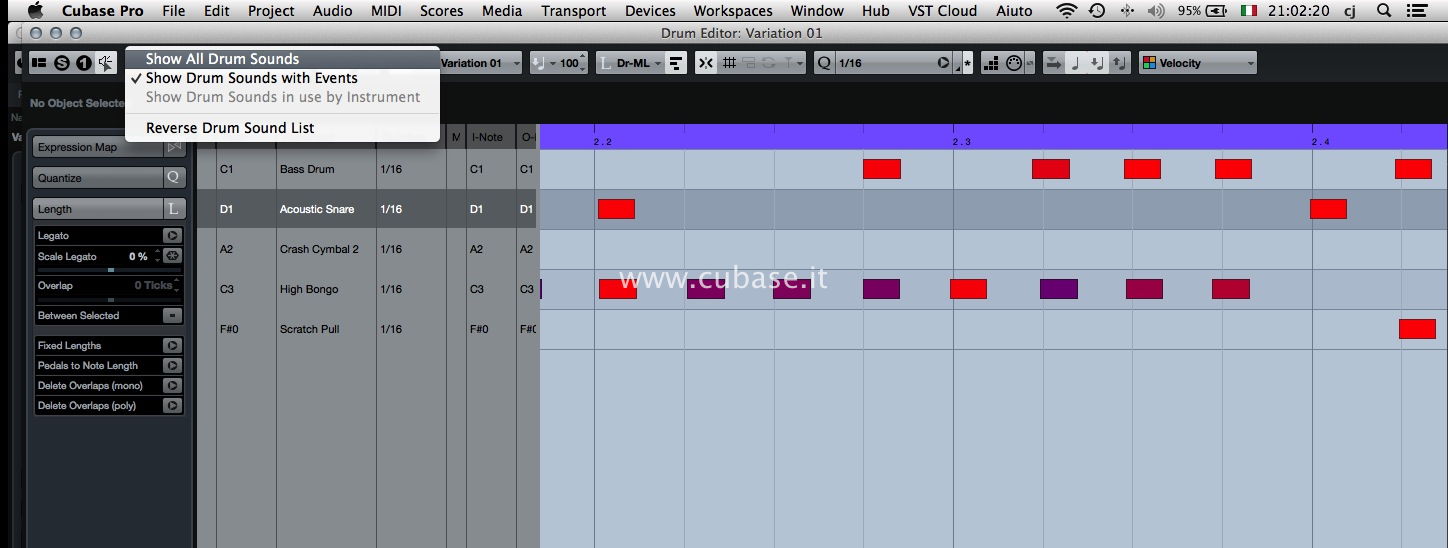Select the red Scratch Pull note

coord(1417,329)
